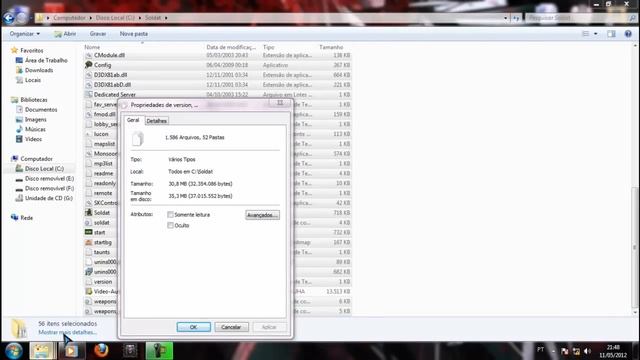Image resolution: width=640 pixels, height=360 pixels.
Task: Select the start file
Action: [100, 233]
